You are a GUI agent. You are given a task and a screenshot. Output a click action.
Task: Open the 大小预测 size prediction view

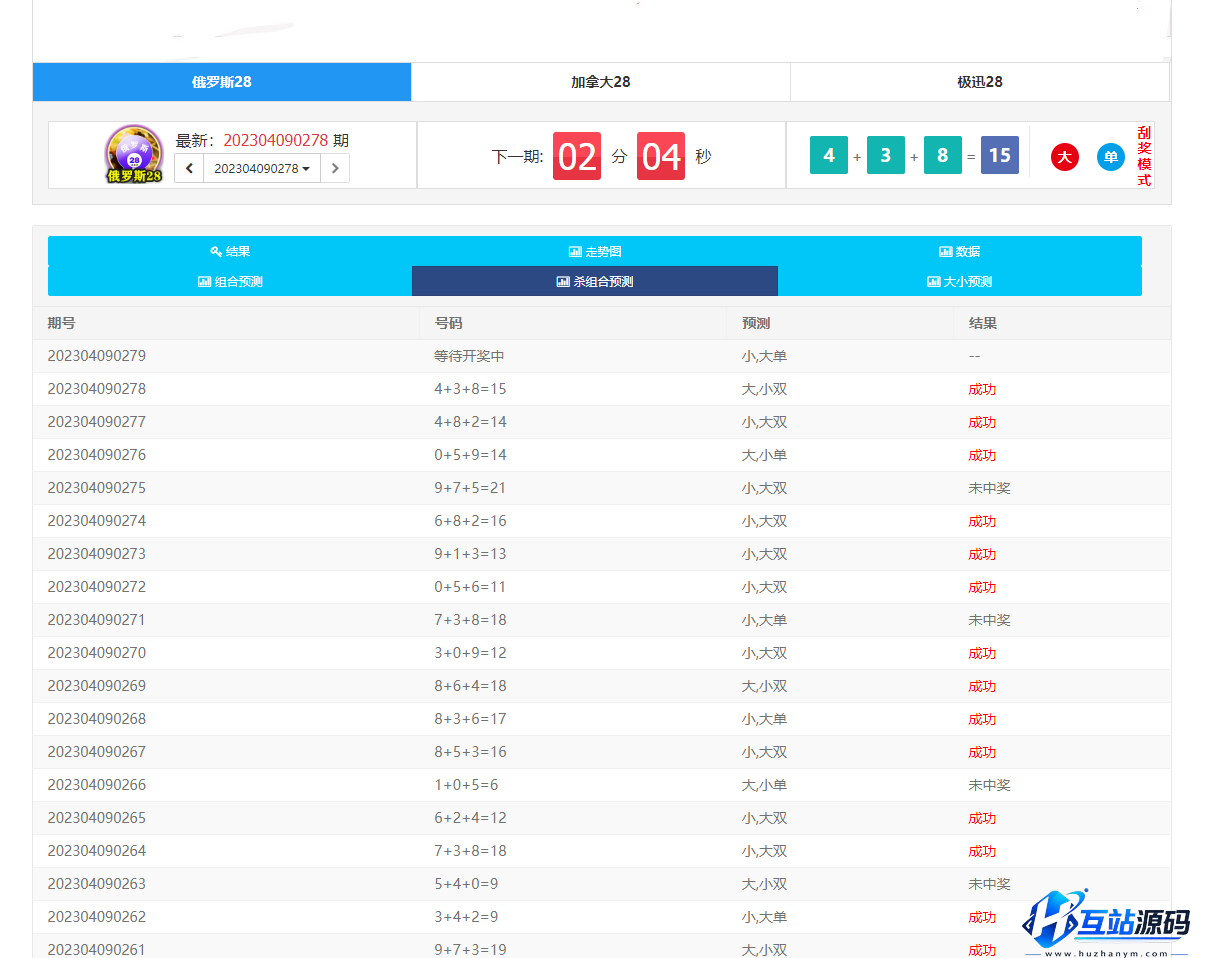pos(959,281)
